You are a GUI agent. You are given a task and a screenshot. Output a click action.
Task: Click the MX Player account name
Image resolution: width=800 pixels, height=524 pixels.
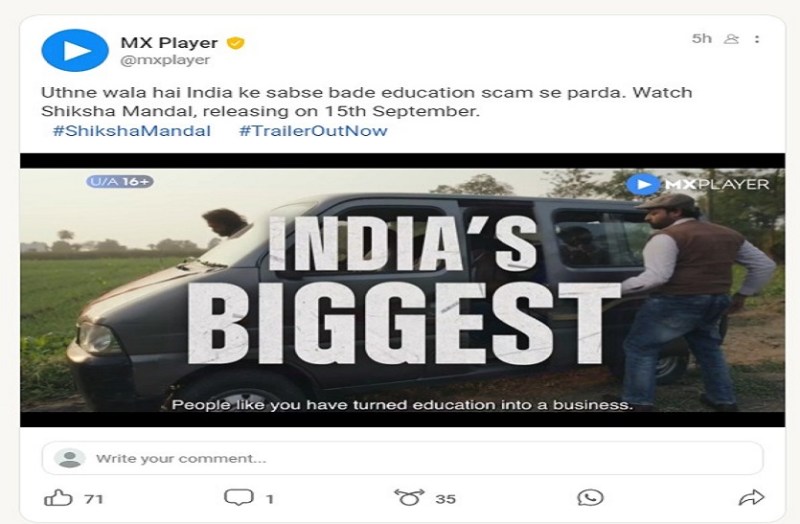169,43
